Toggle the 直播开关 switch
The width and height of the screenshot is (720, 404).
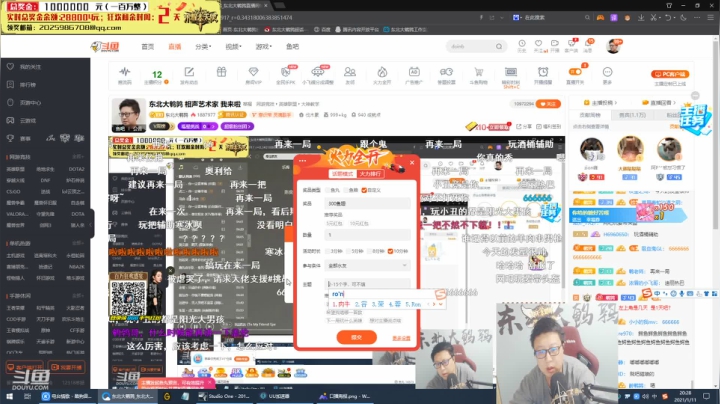tap(575, 72)
